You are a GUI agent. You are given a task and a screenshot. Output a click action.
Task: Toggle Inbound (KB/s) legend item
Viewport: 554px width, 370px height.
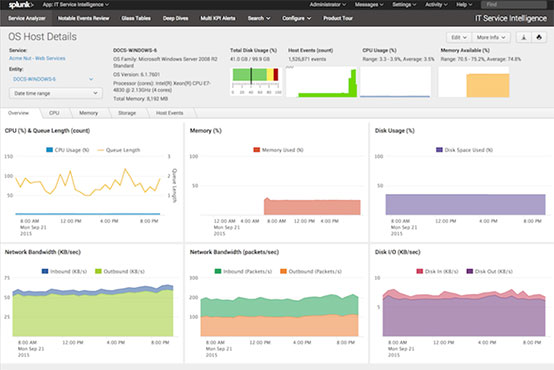pyautogui.click(x=64, y=271)
